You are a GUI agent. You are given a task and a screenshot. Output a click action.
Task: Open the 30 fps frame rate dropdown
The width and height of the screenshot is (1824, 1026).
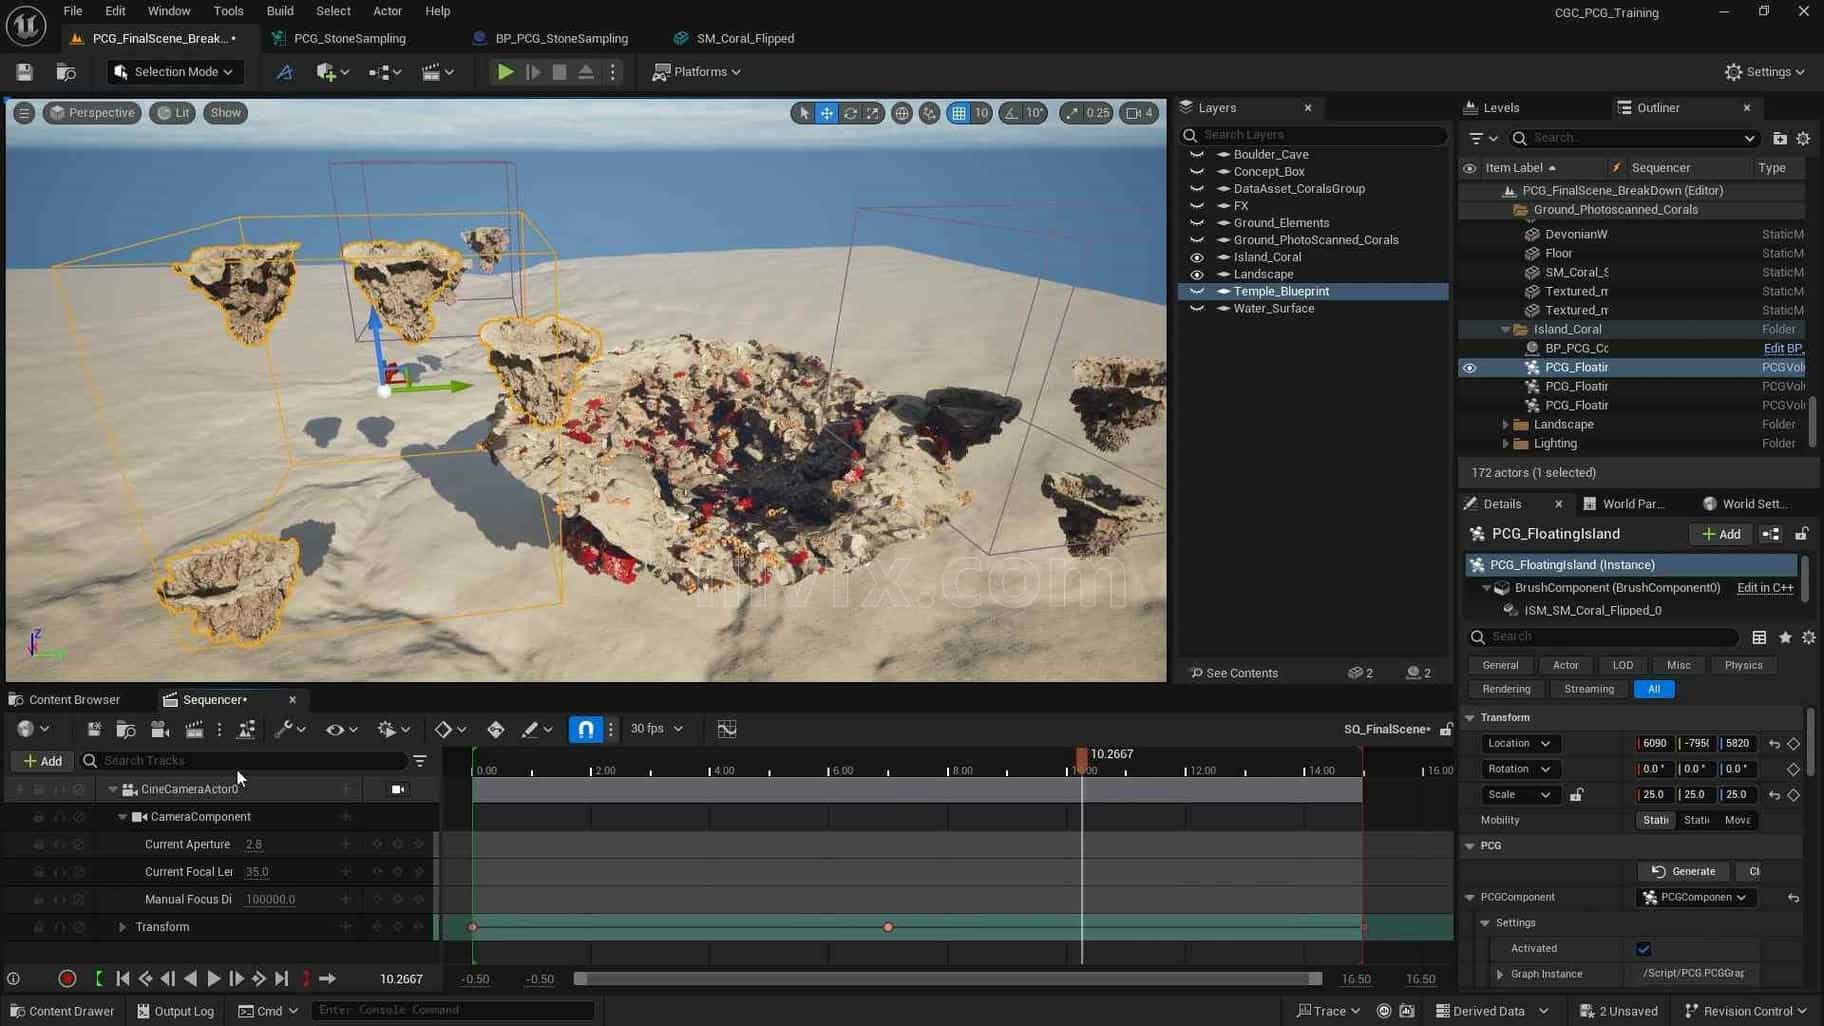click(x=657, y=729)
